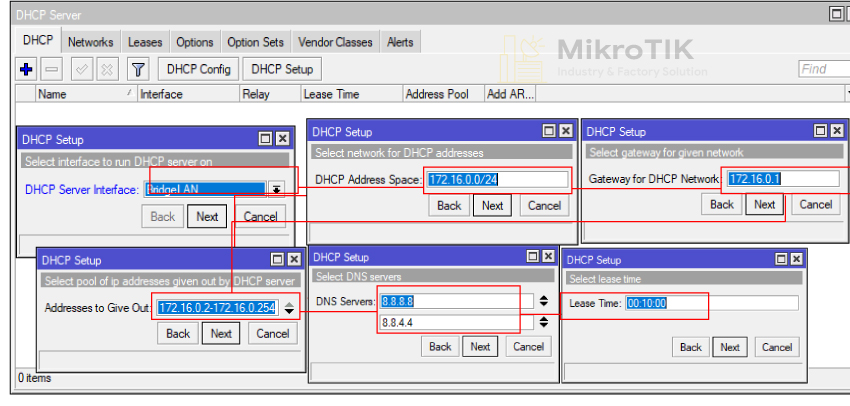Click the Addresses to Give Out field
Image resolution: width=850 pixels, height=406 pixels.
(x=218, y=308)
